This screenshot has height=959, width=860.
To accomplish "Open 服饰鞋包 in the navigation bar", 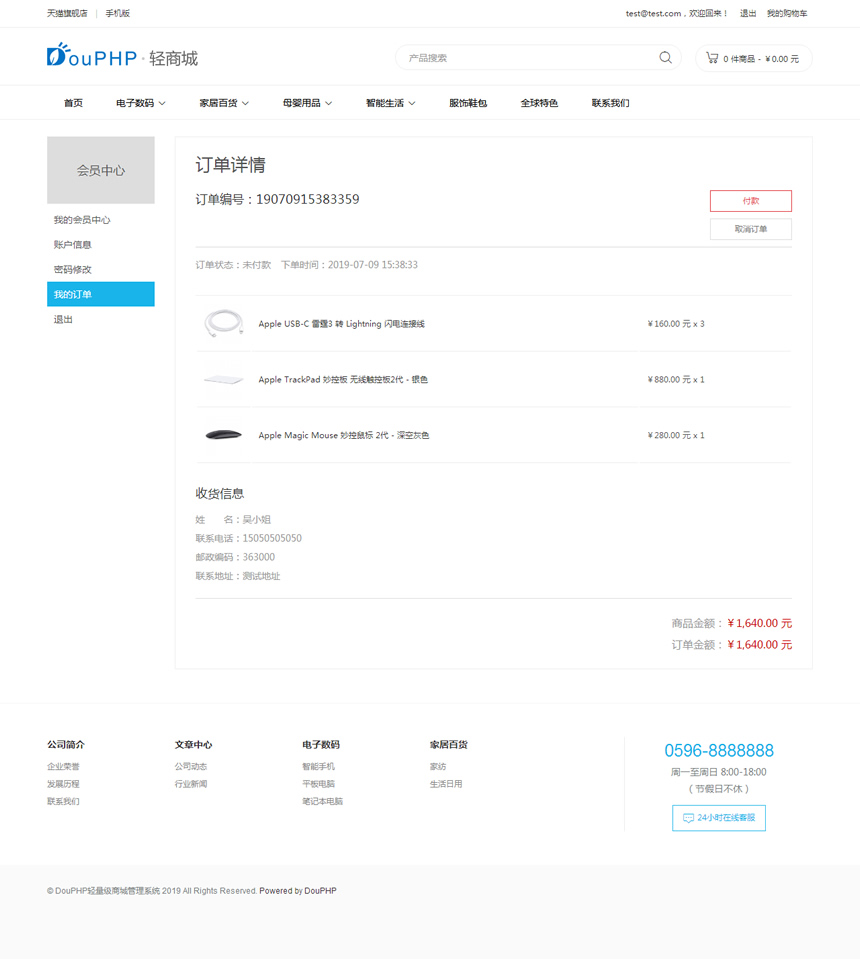I will point(468,103).
